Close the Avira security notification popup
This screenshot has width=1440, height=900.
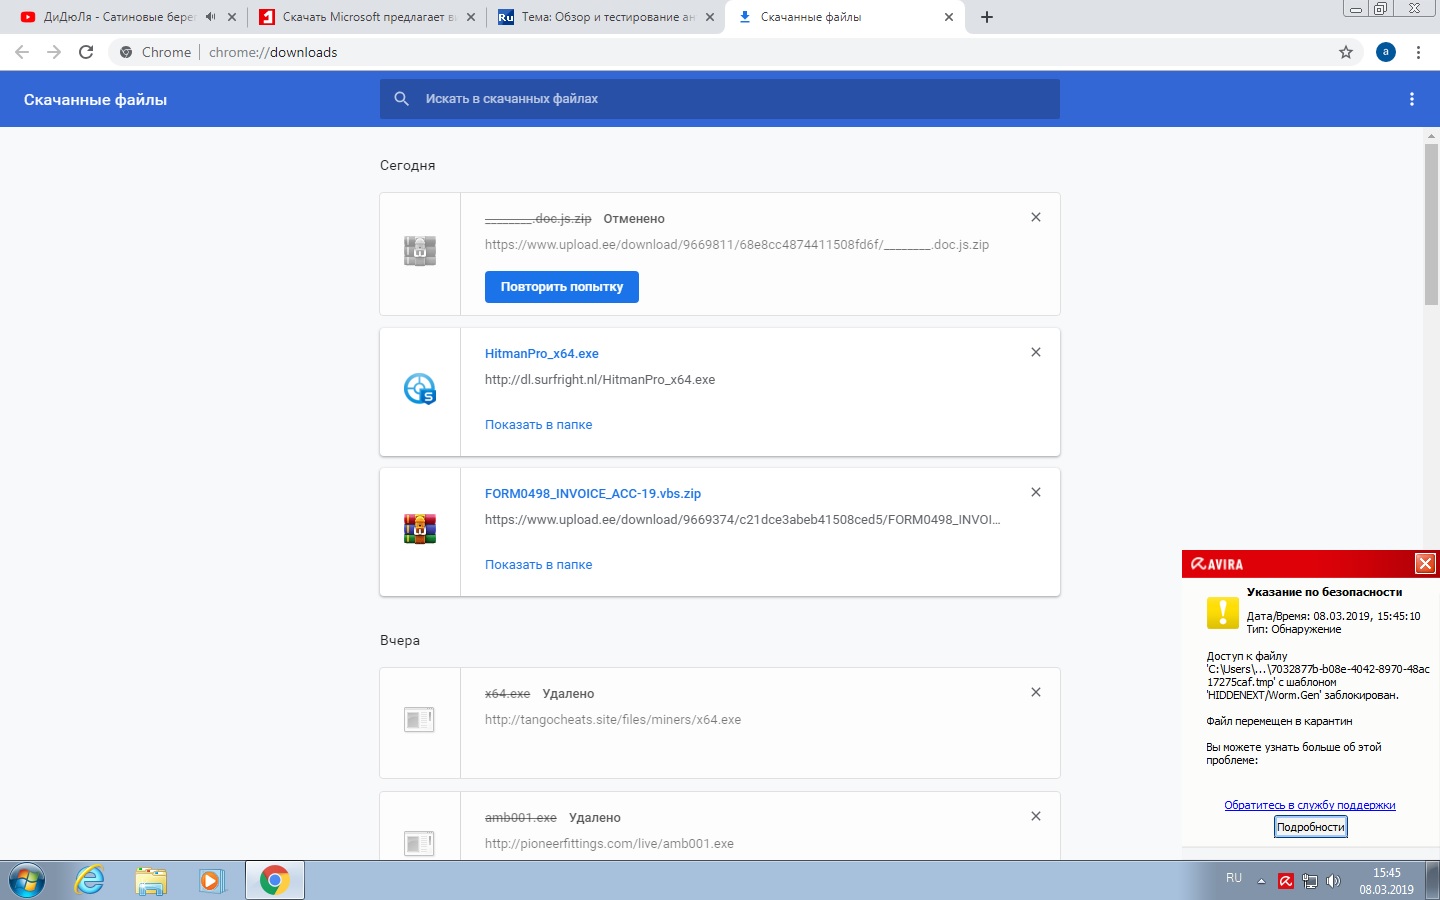coord(1425,564)
